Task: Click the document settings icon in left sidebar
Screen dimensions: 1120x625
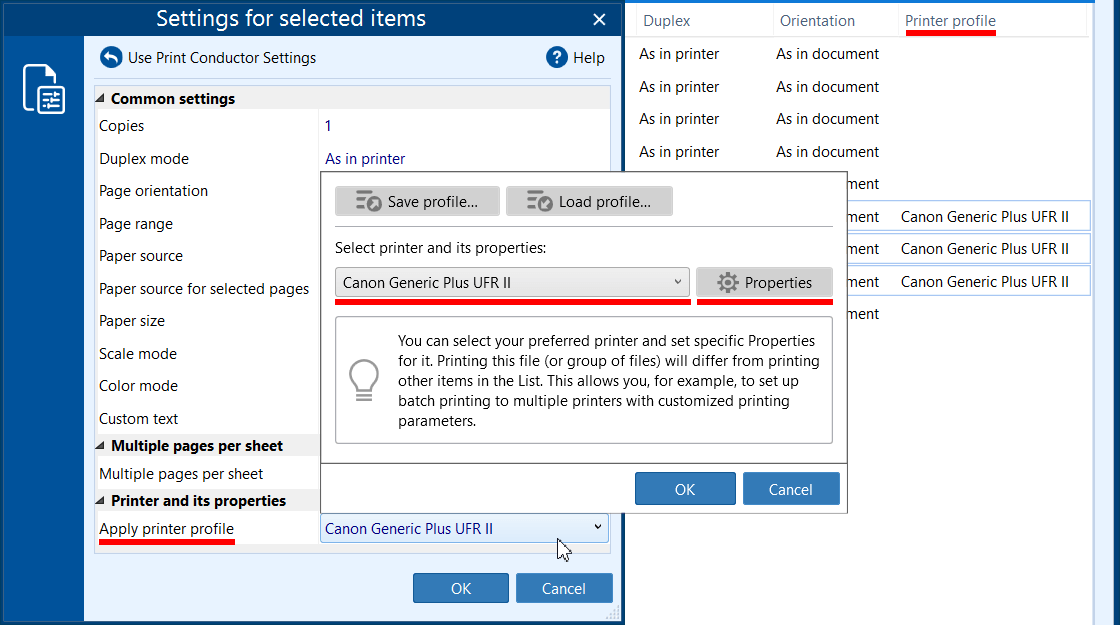Action: (44, 89)
